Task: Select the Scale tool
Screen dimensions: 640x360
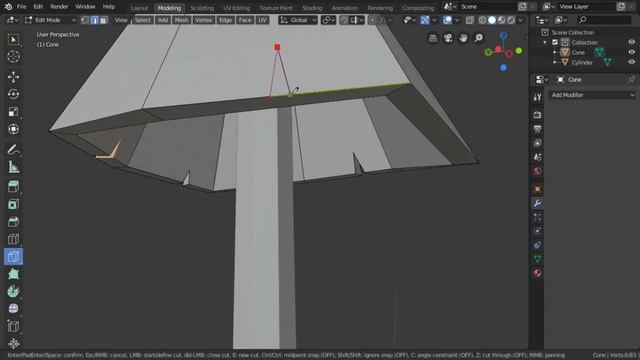Action: (x=13, y=112)
